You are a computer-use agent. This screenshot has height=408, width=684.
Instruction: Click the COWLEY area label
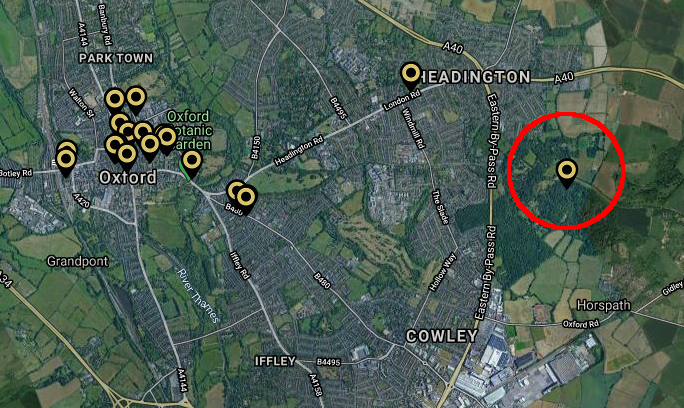(442, 336)
